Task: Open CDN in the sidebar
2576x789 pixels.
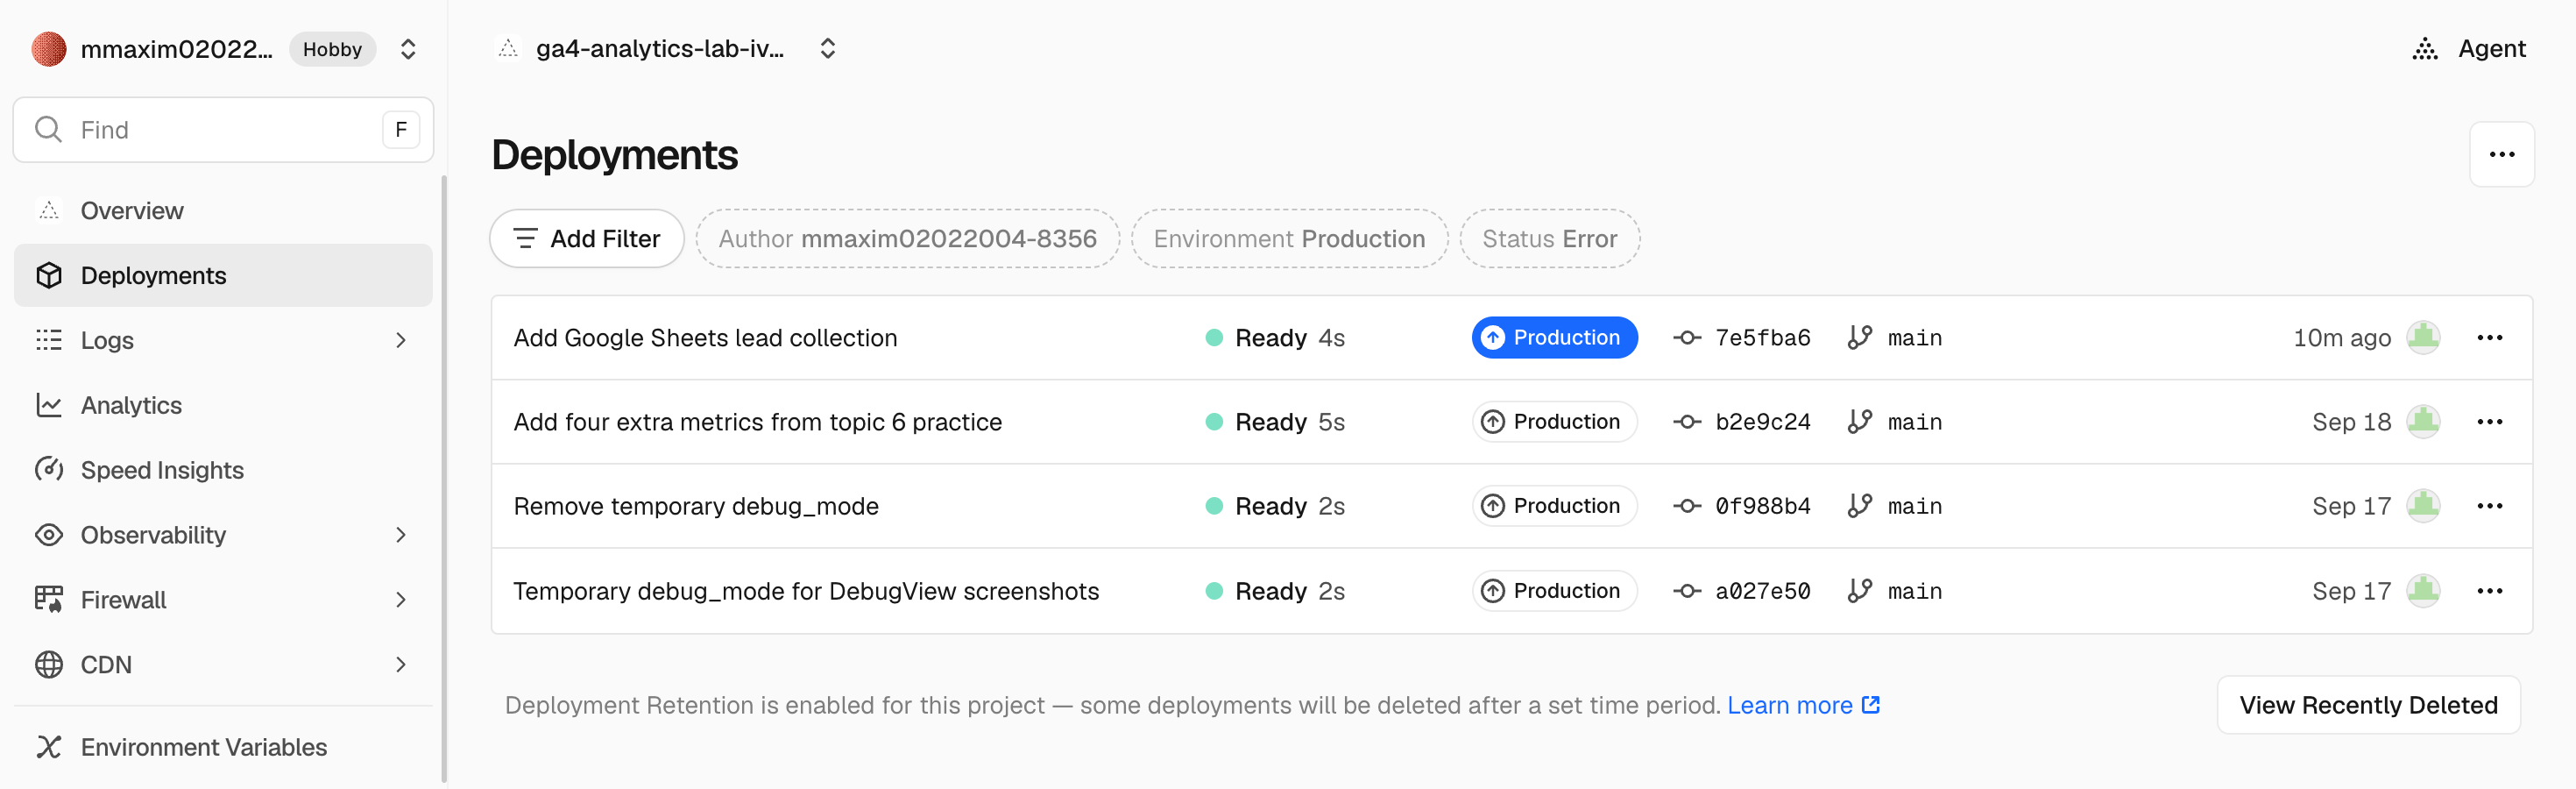Action: pyautogui.click(x=223, y=665)
